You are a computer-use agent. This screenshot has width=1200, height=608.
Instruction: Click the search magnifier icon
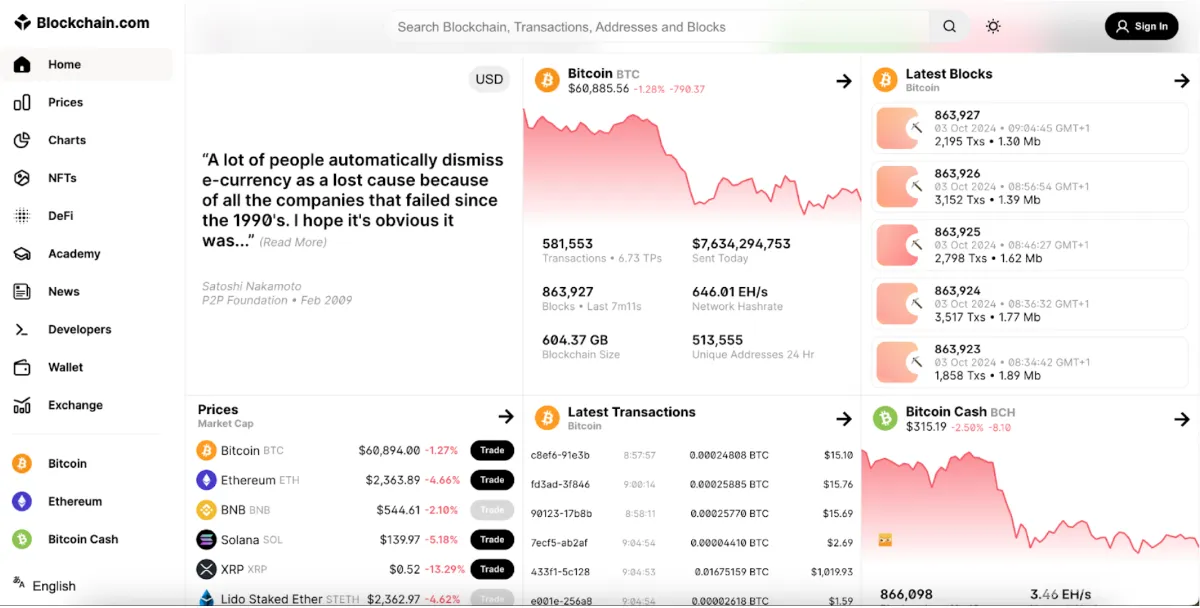pyautogui.click(x=948, y=26)
